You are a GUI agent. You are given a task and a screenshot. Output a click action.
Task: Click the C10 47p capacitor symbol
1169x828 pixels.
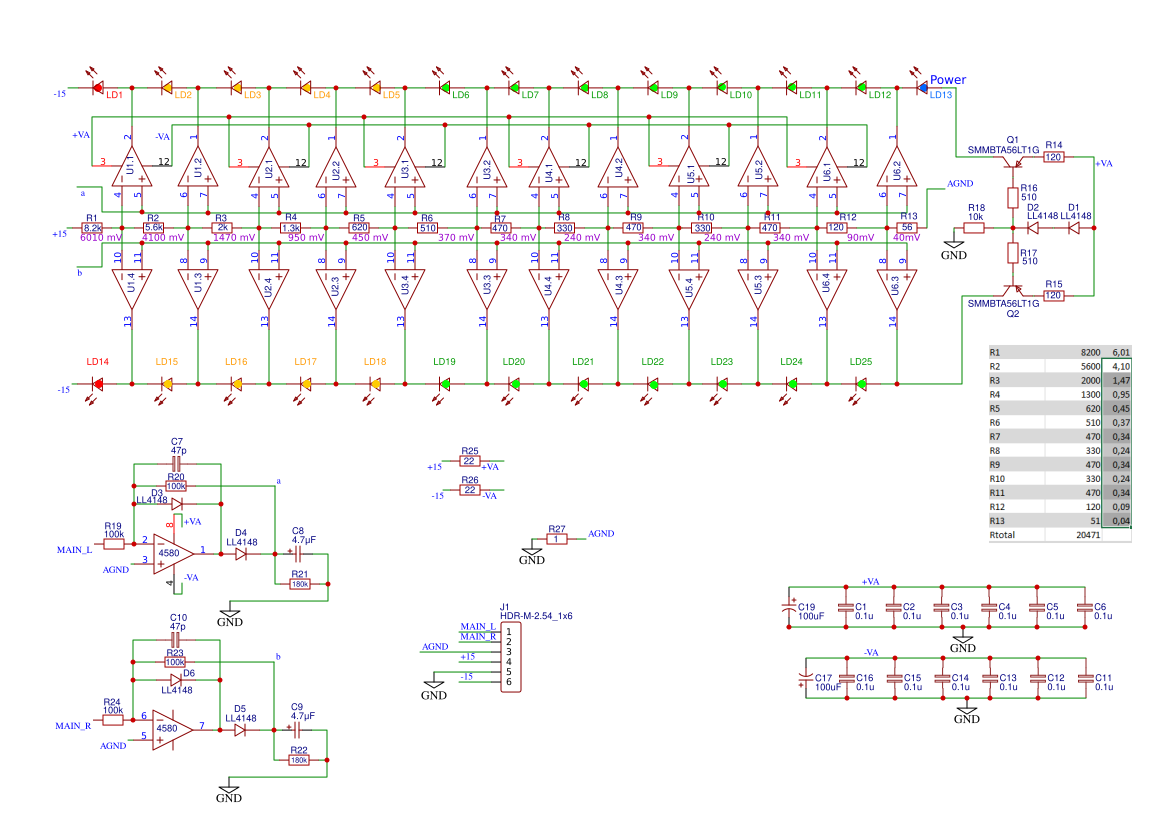176,640
